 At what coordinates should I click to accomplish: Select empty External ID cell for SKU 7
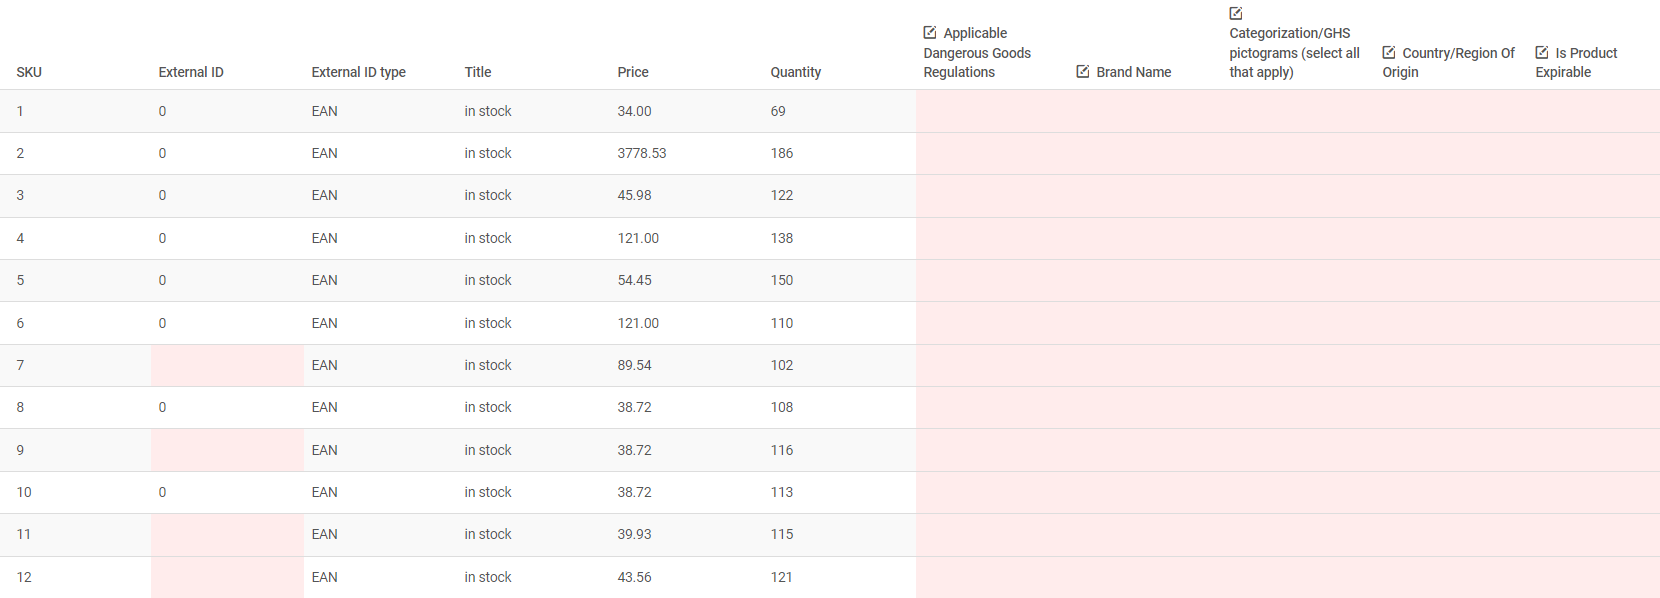(x=227, y=365)
